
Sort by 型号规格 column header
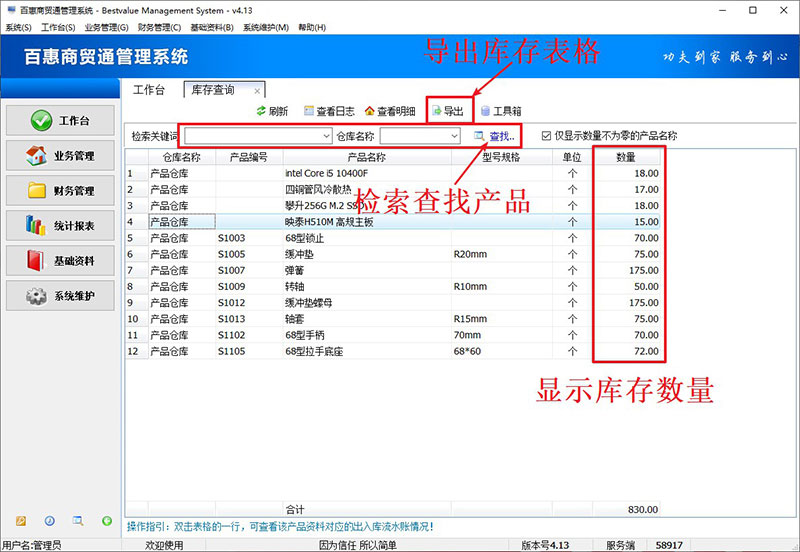click(502, 157)
